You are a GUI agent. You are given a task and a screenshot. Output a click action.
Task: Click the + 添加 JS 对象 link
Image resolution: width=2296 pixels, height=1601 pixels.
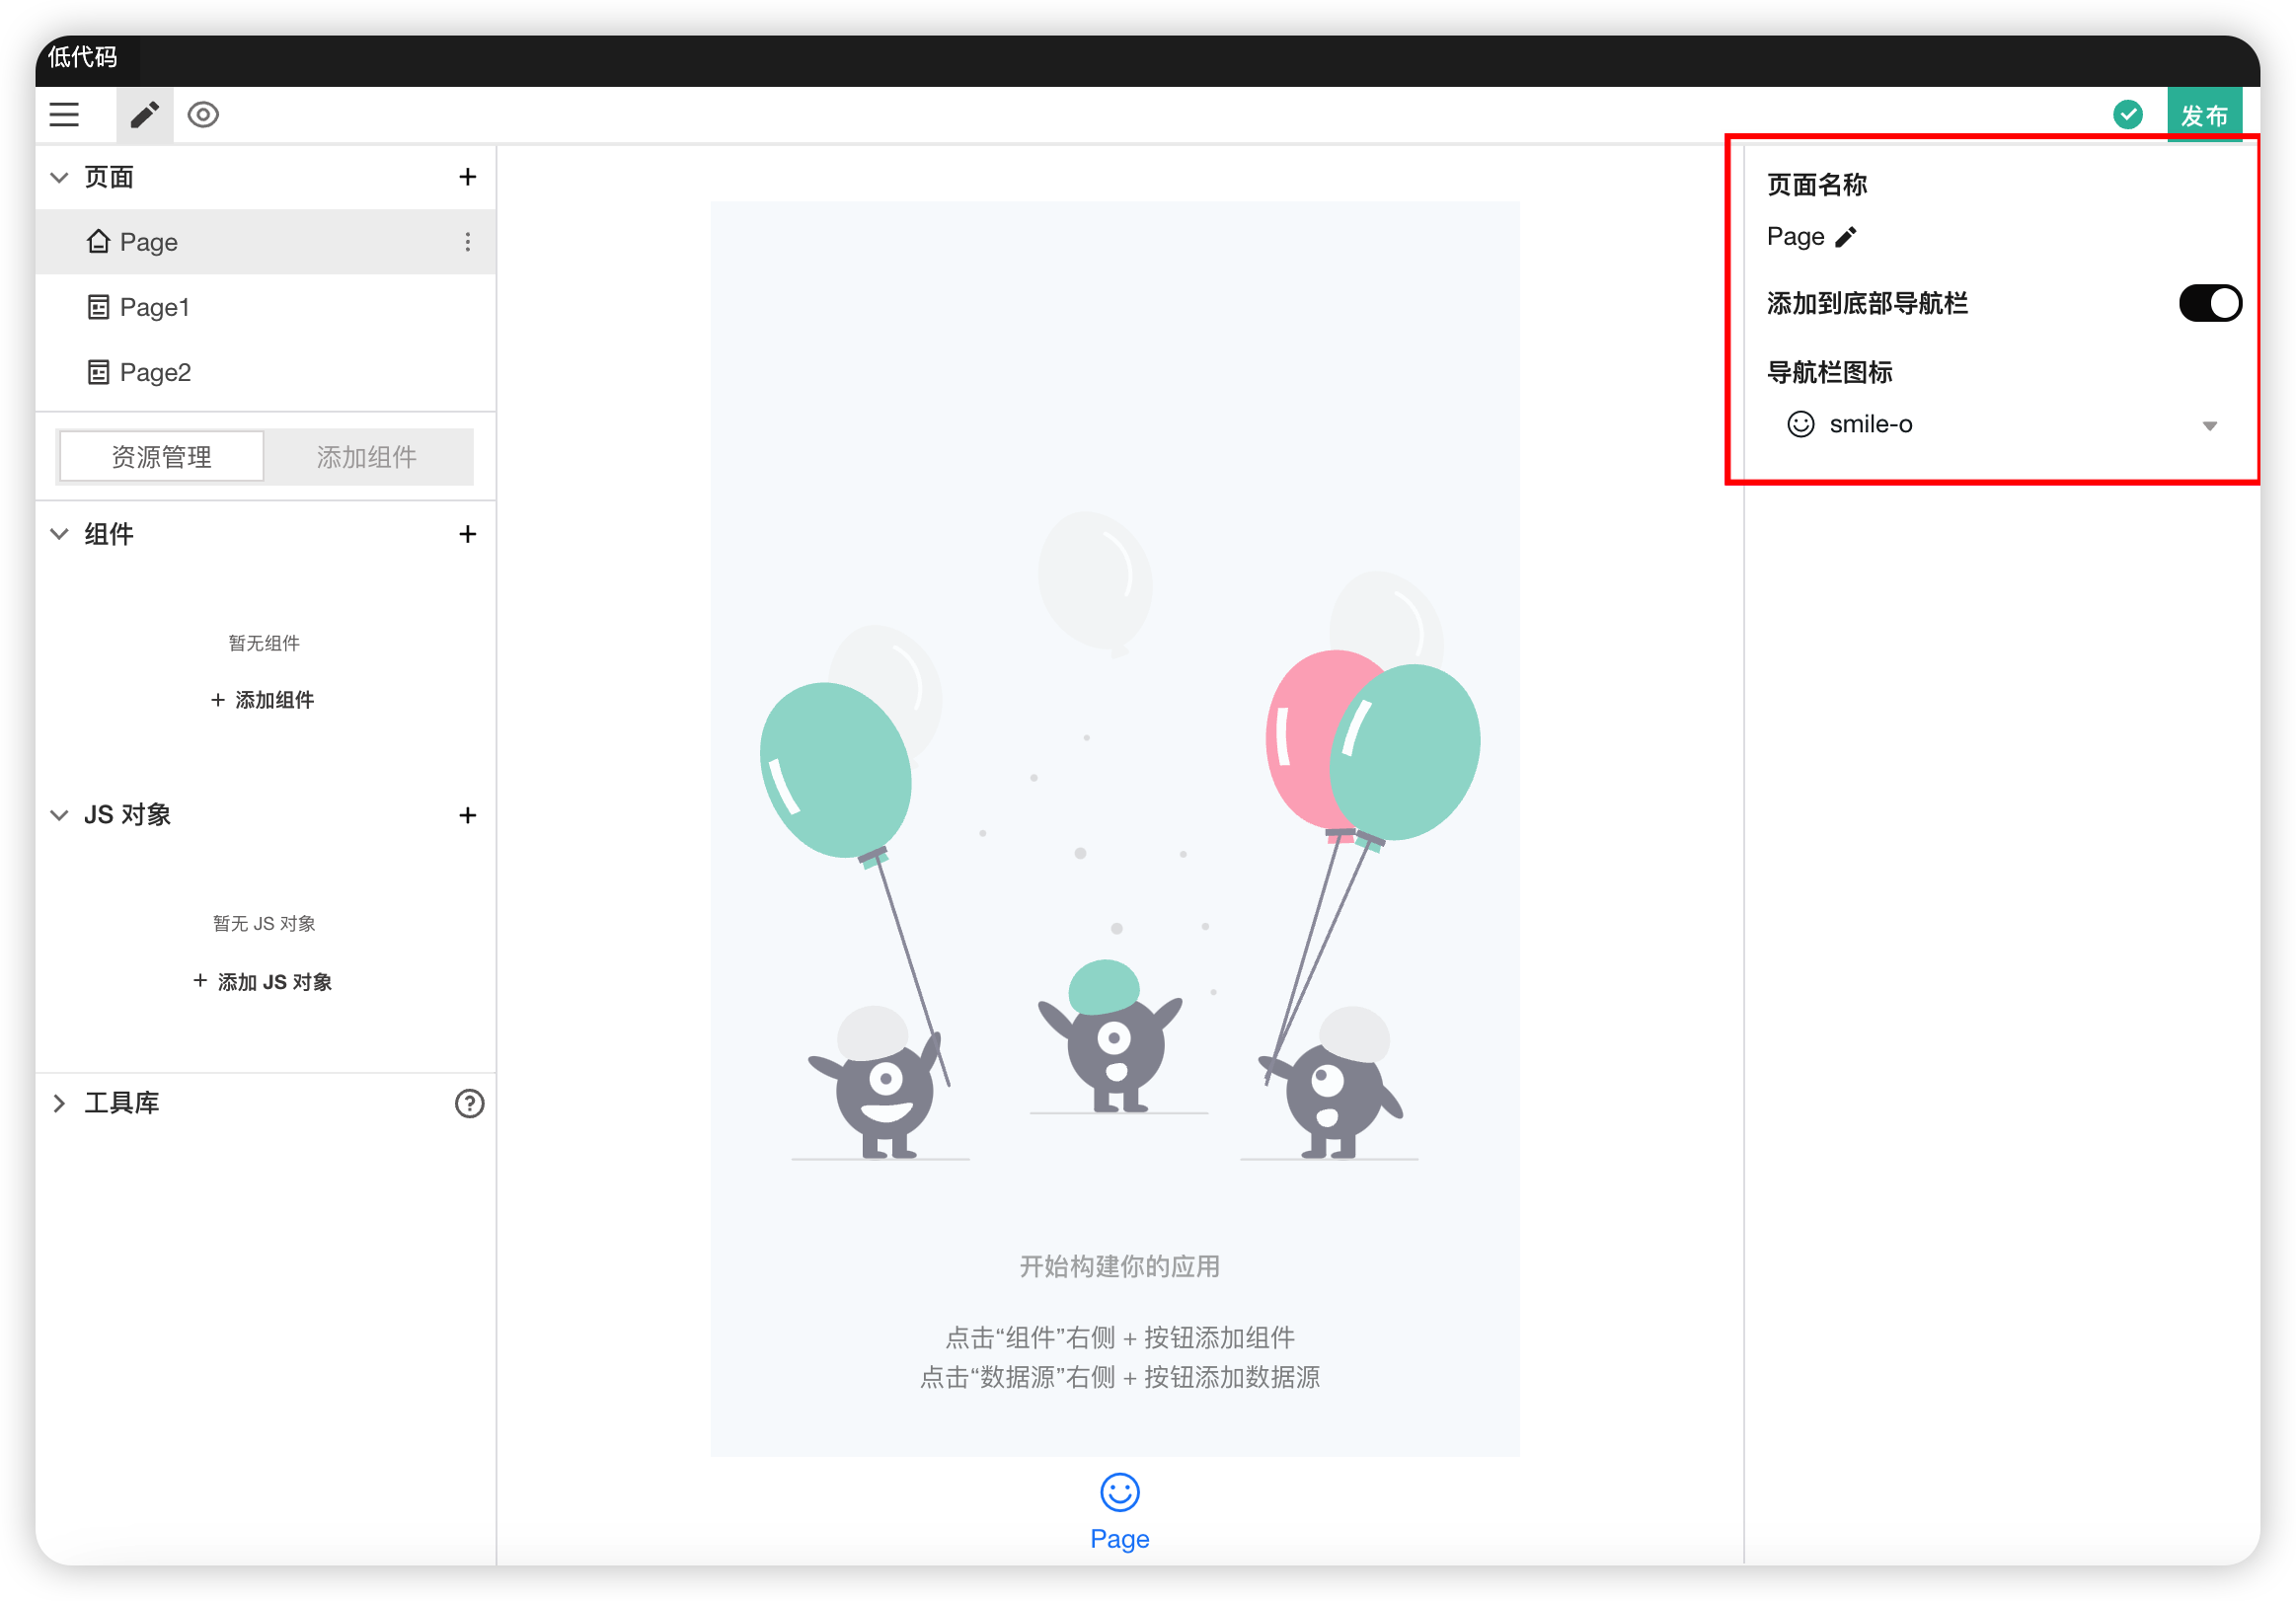pyautogui.click(x=263, y=982)
